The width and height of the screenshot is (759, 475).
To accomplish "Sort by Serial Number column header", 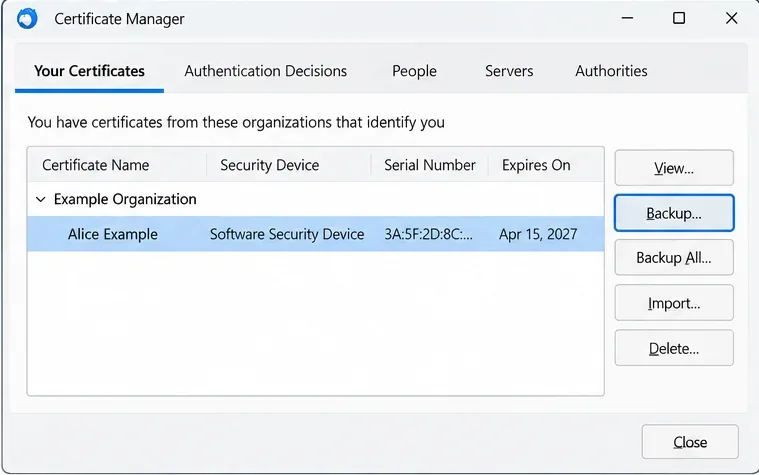I will [x=430, y=165].
